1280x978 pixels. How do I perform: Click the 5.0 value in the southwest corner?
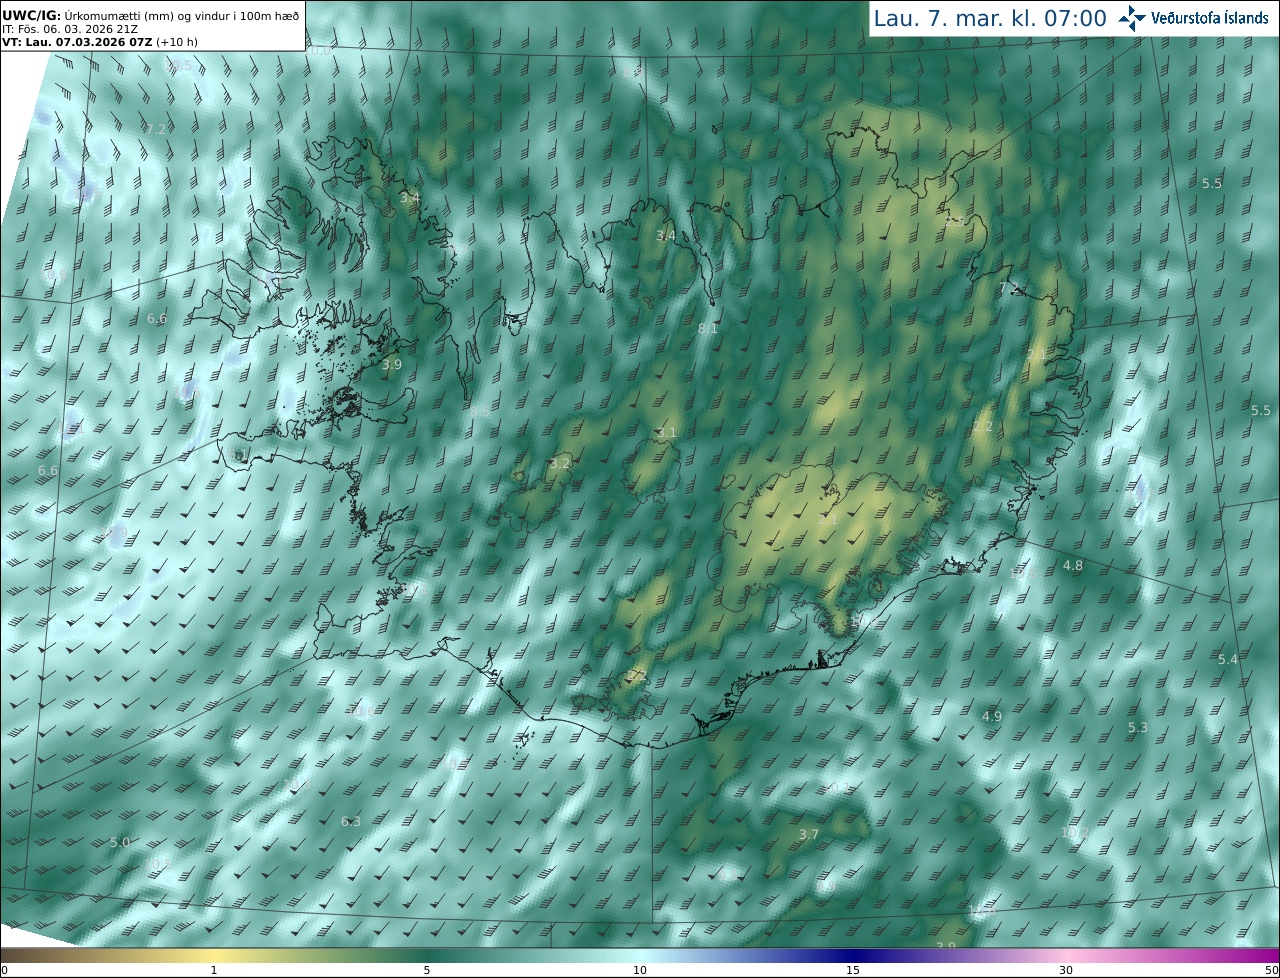click(x=120, y=843)
